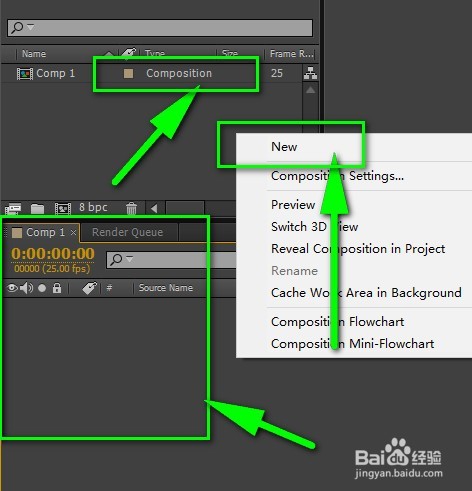
Task: Click the tan label color swatch for Comp 1
Action: click(128, 73)
